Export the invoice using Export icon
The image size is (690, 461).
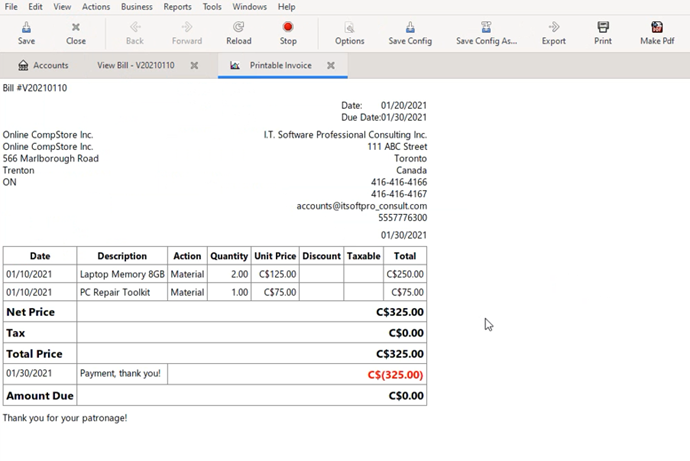553,33
